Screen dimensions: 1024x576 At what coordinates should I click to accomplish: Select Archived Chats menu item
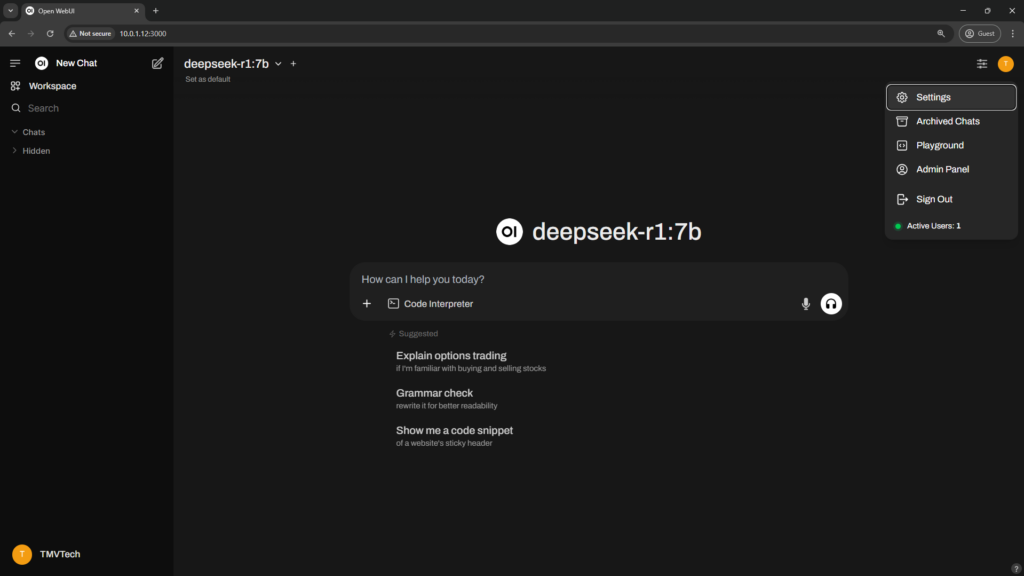947,121
